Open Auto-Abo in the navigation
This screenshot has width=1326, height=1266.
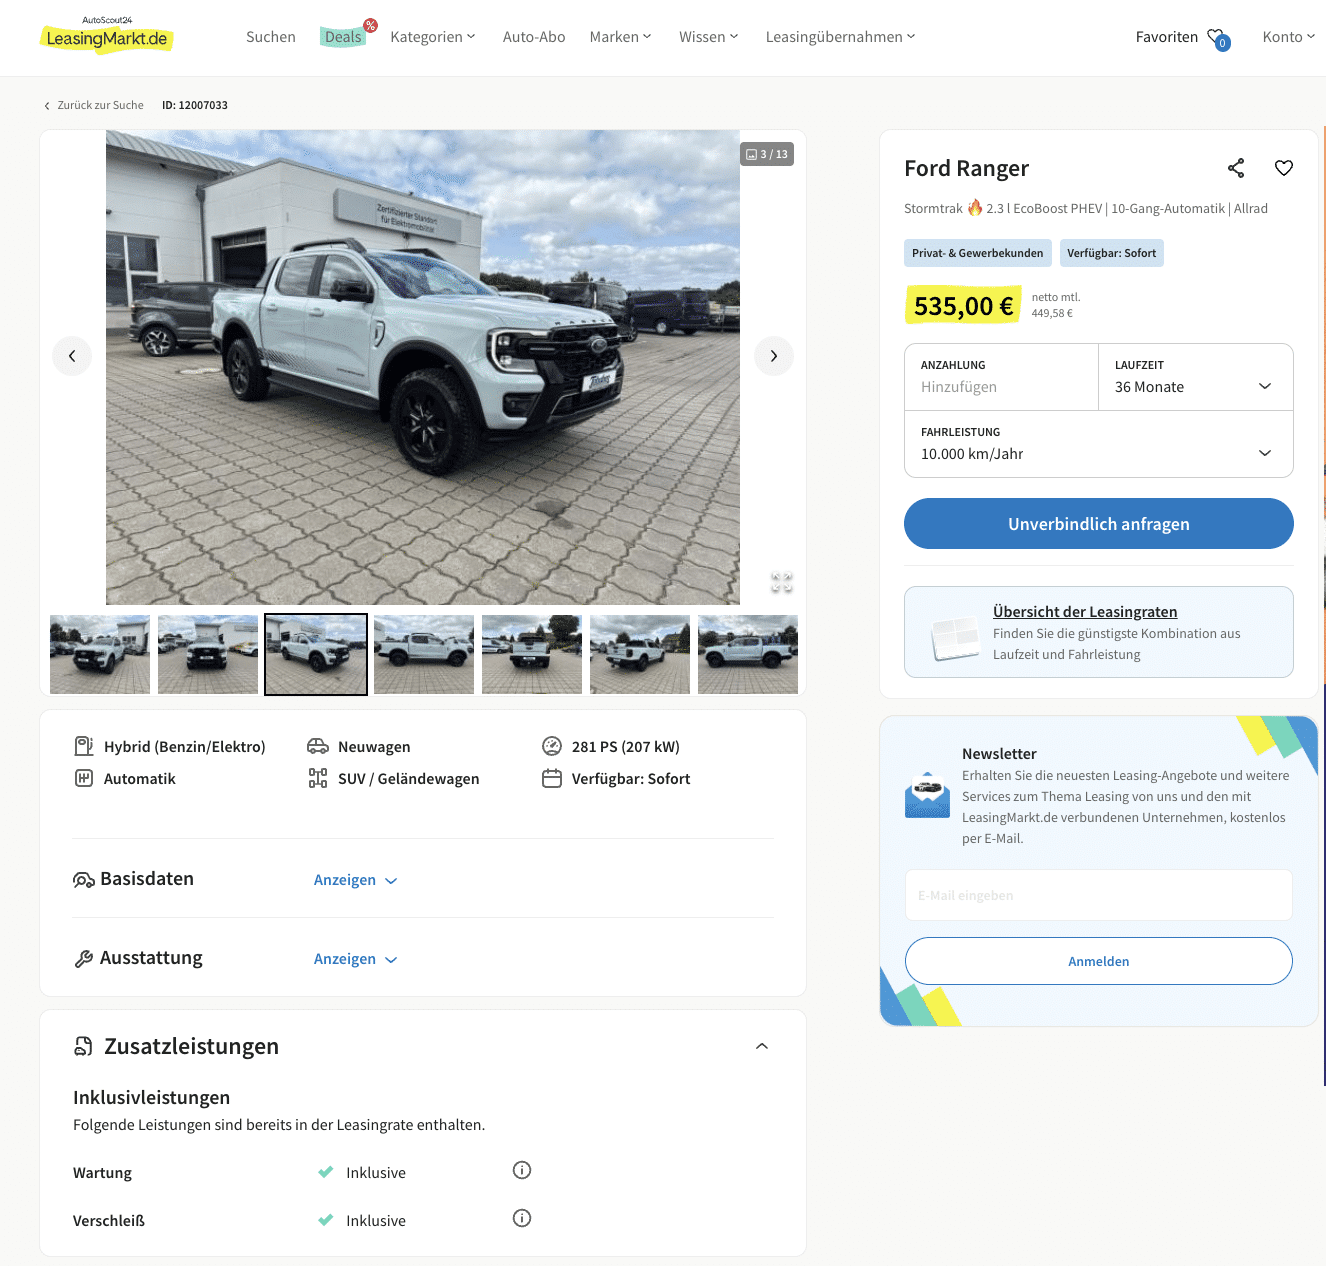534,37
